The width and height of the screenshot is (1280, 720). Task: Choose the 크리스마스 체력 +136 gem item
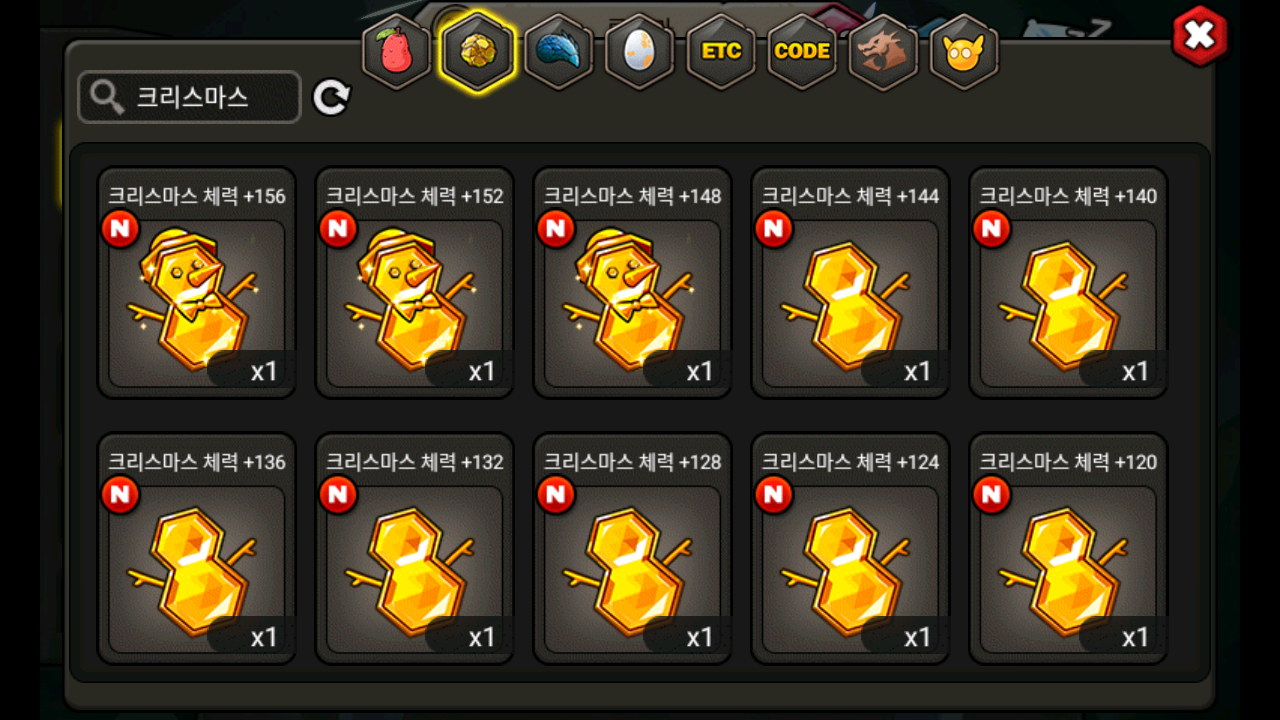(196, 549)
